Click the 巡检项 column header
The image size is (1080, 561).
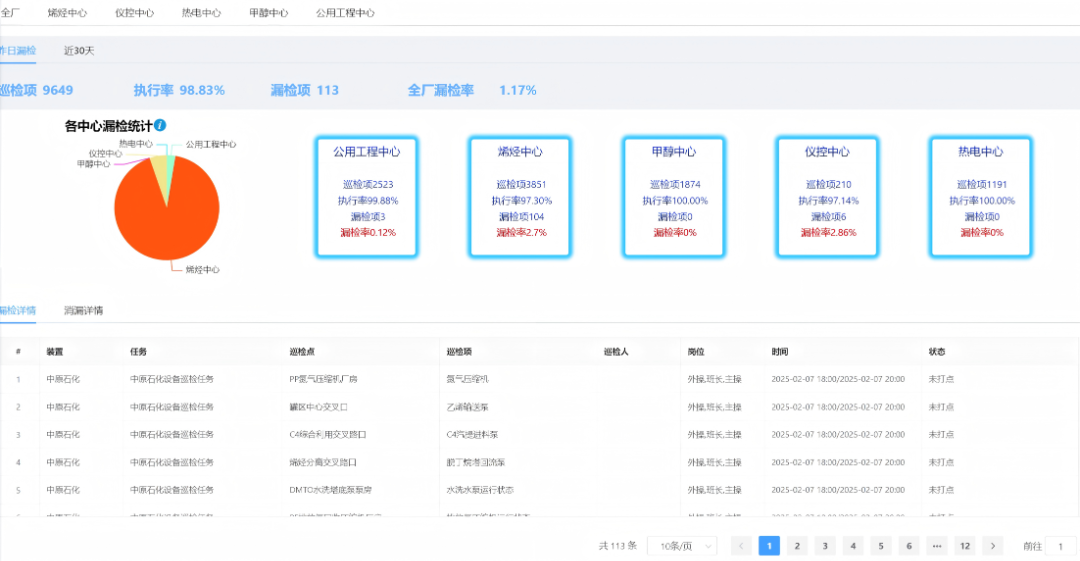pyautogui.click(x=459, y=351)
